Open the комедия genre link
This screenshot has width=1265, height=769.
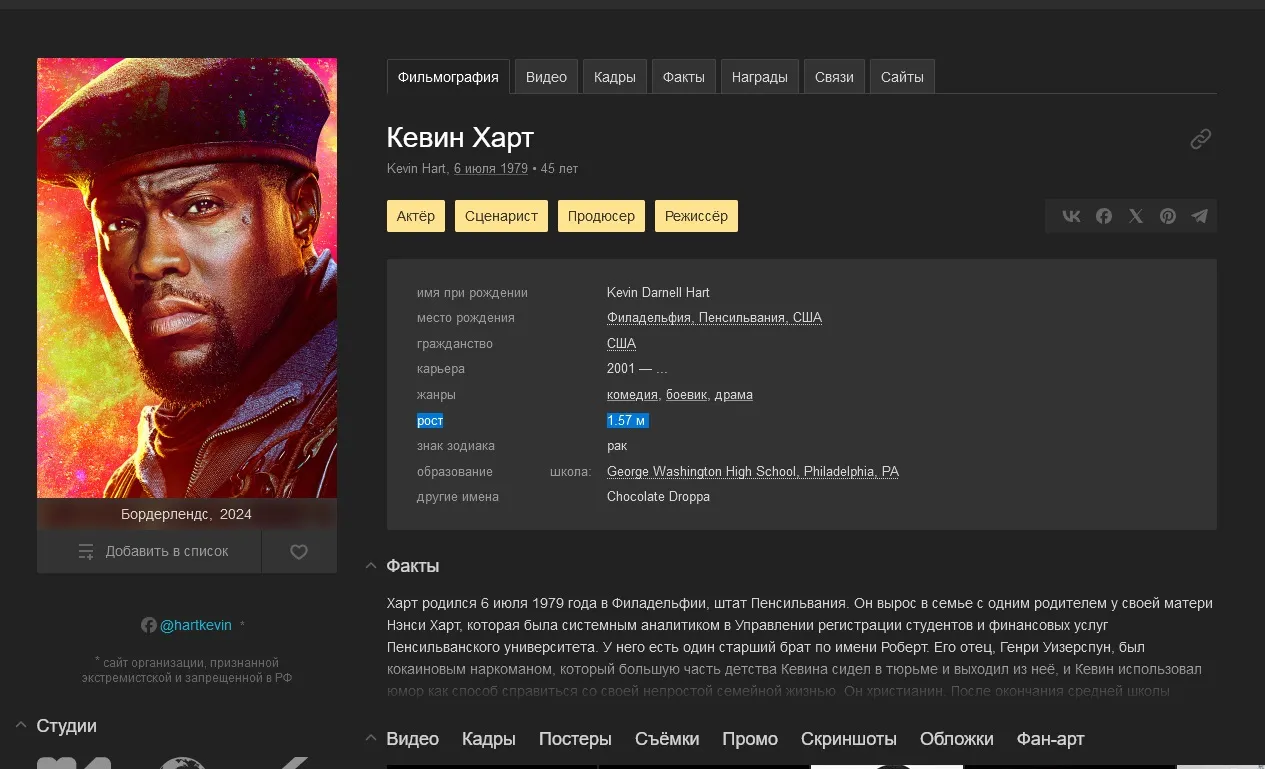632,395
